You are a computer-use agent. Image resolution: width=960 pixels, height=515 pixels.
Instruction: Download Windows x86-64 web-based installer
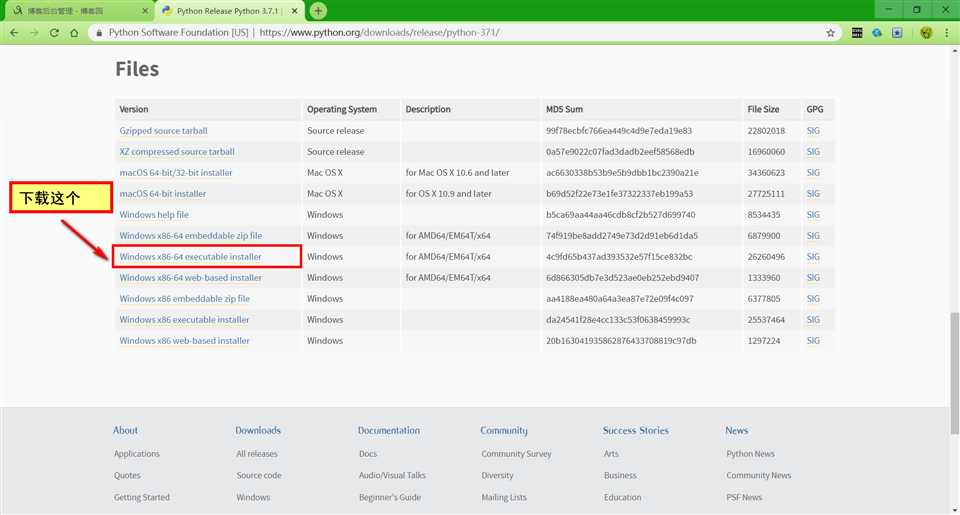click(190, 278)
